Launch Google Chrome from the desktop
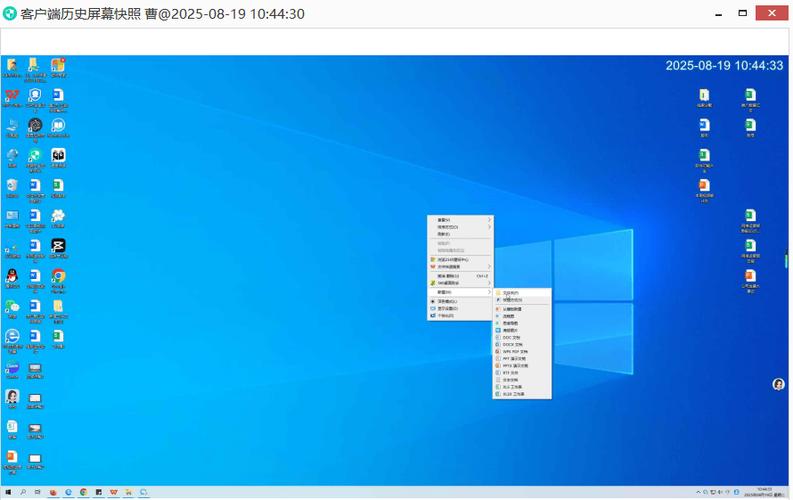 (58, 280)
